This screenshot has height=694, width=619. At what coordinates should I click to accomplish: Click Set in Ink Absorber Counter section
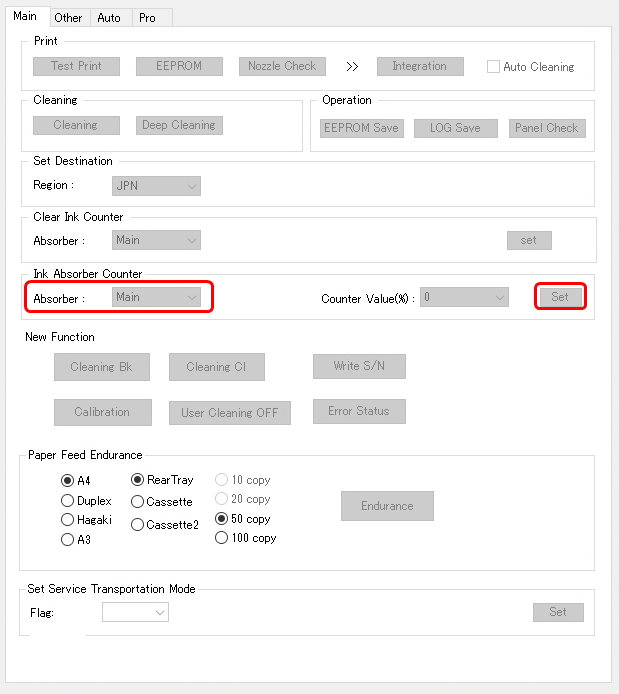560,297
